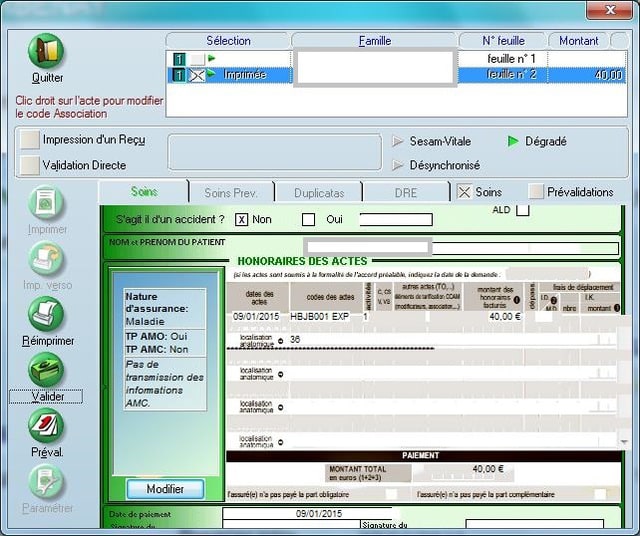The image size is (640, 536).
Task: Click the Réimprimer printer icon
Action: [46, 314]
